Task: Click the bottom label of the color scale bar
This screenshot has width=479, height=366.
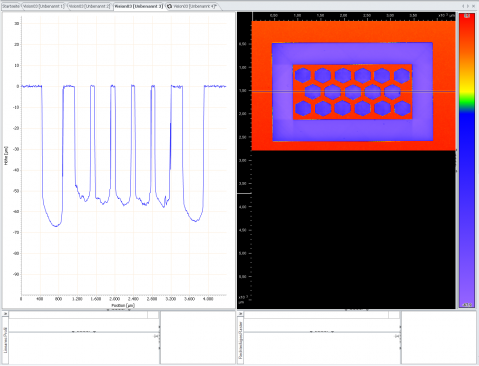Action: point(467,305)
